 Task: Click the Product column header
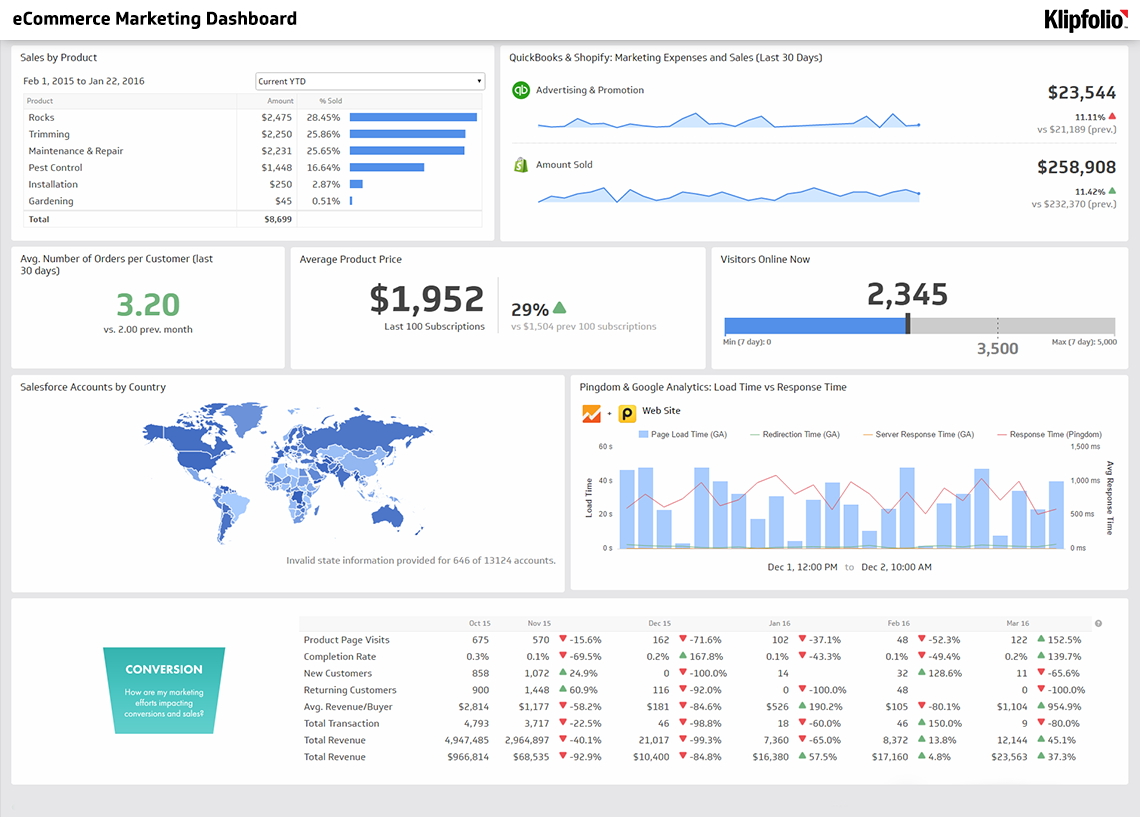point(41,101)
